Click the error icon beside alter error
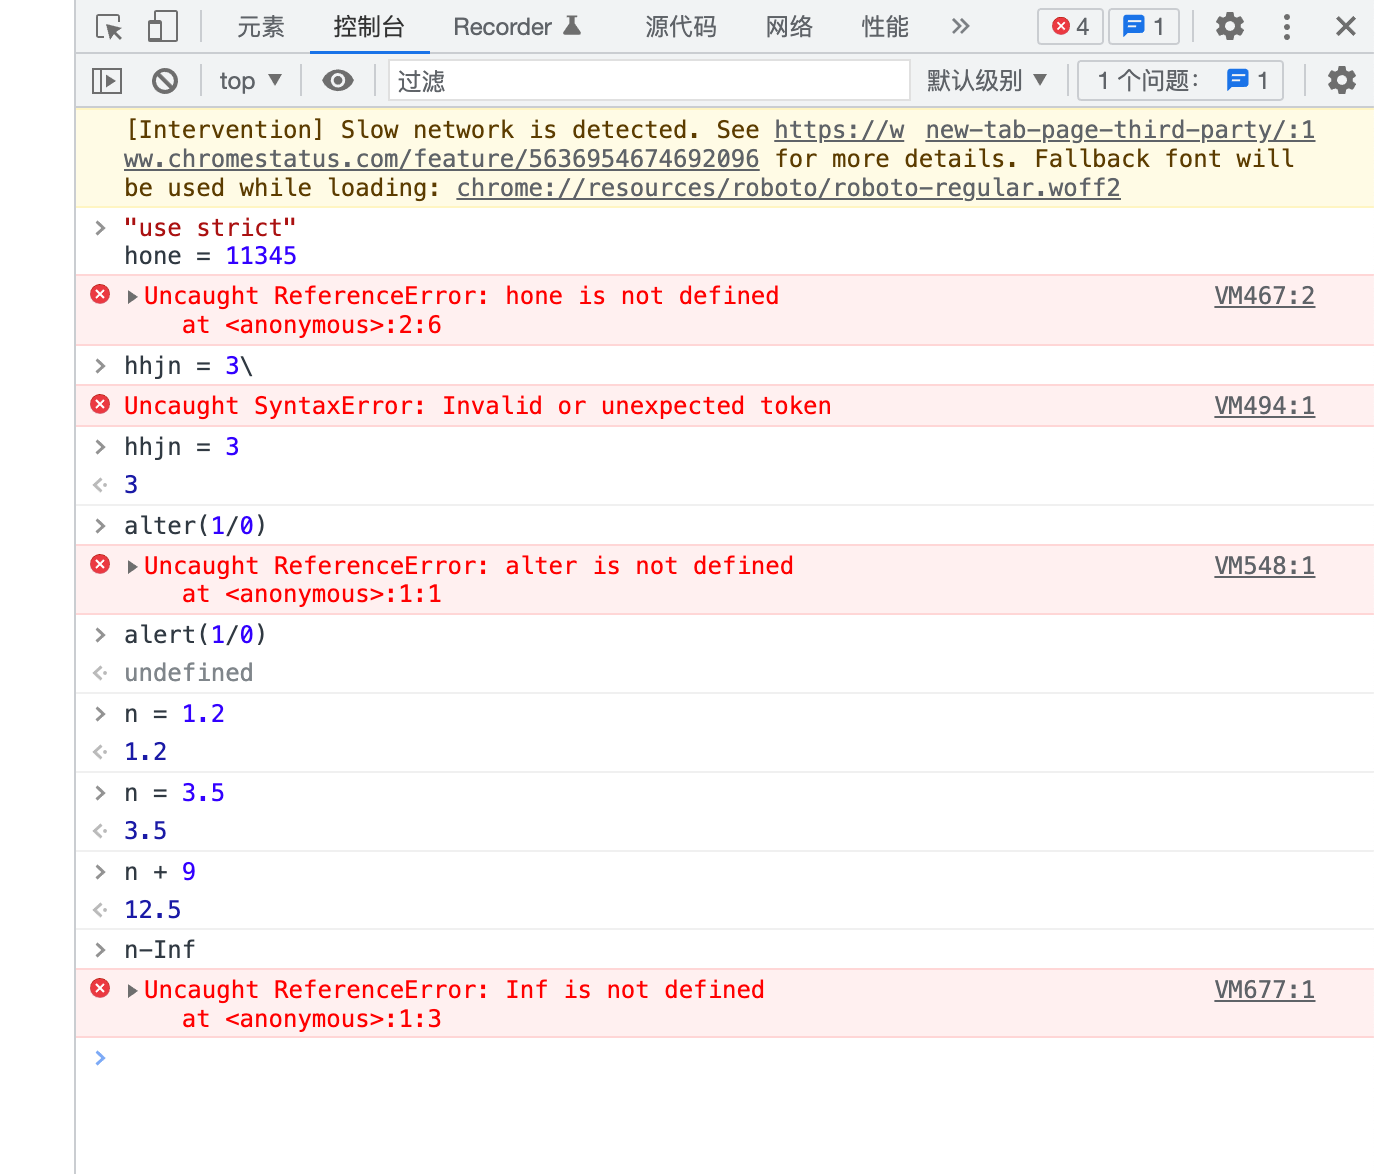The height and width of the screenshot is (1174, 1374). tap(100, 564)
